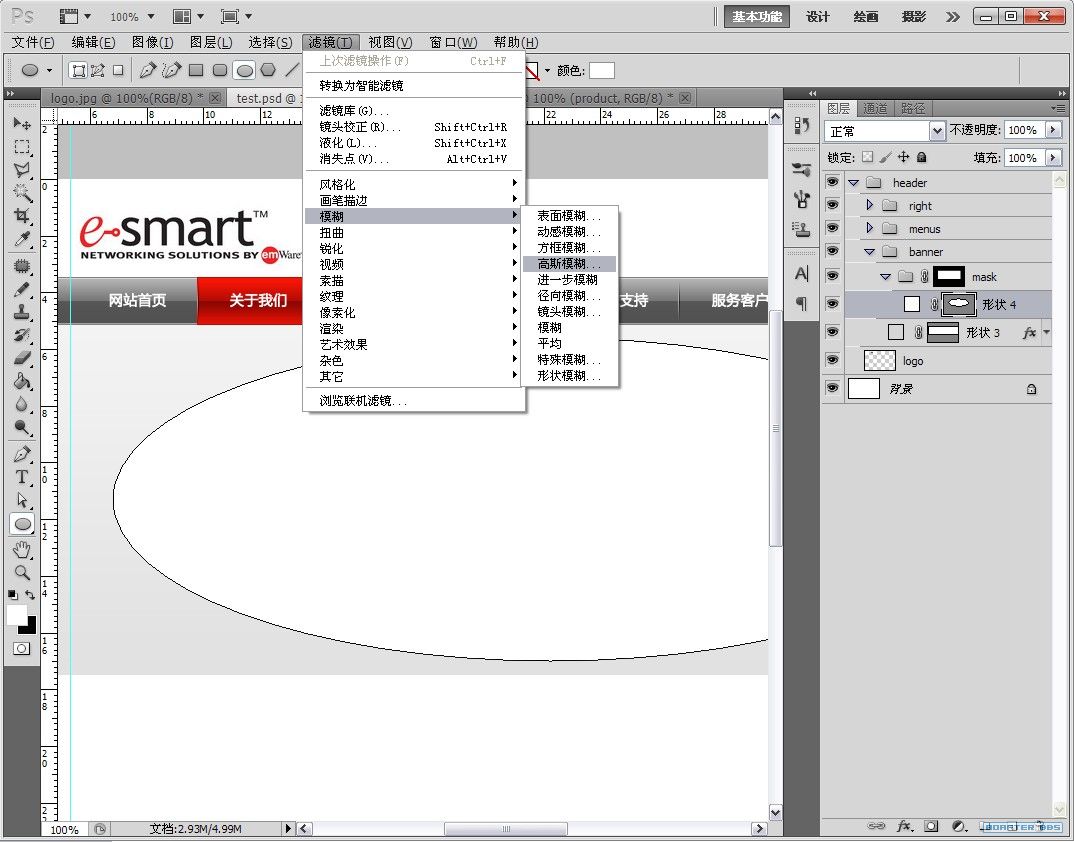Screen dimensions: 1074x842
Task: Open the opacity 不透明度 slider arrow
Action: (1053, 129)
